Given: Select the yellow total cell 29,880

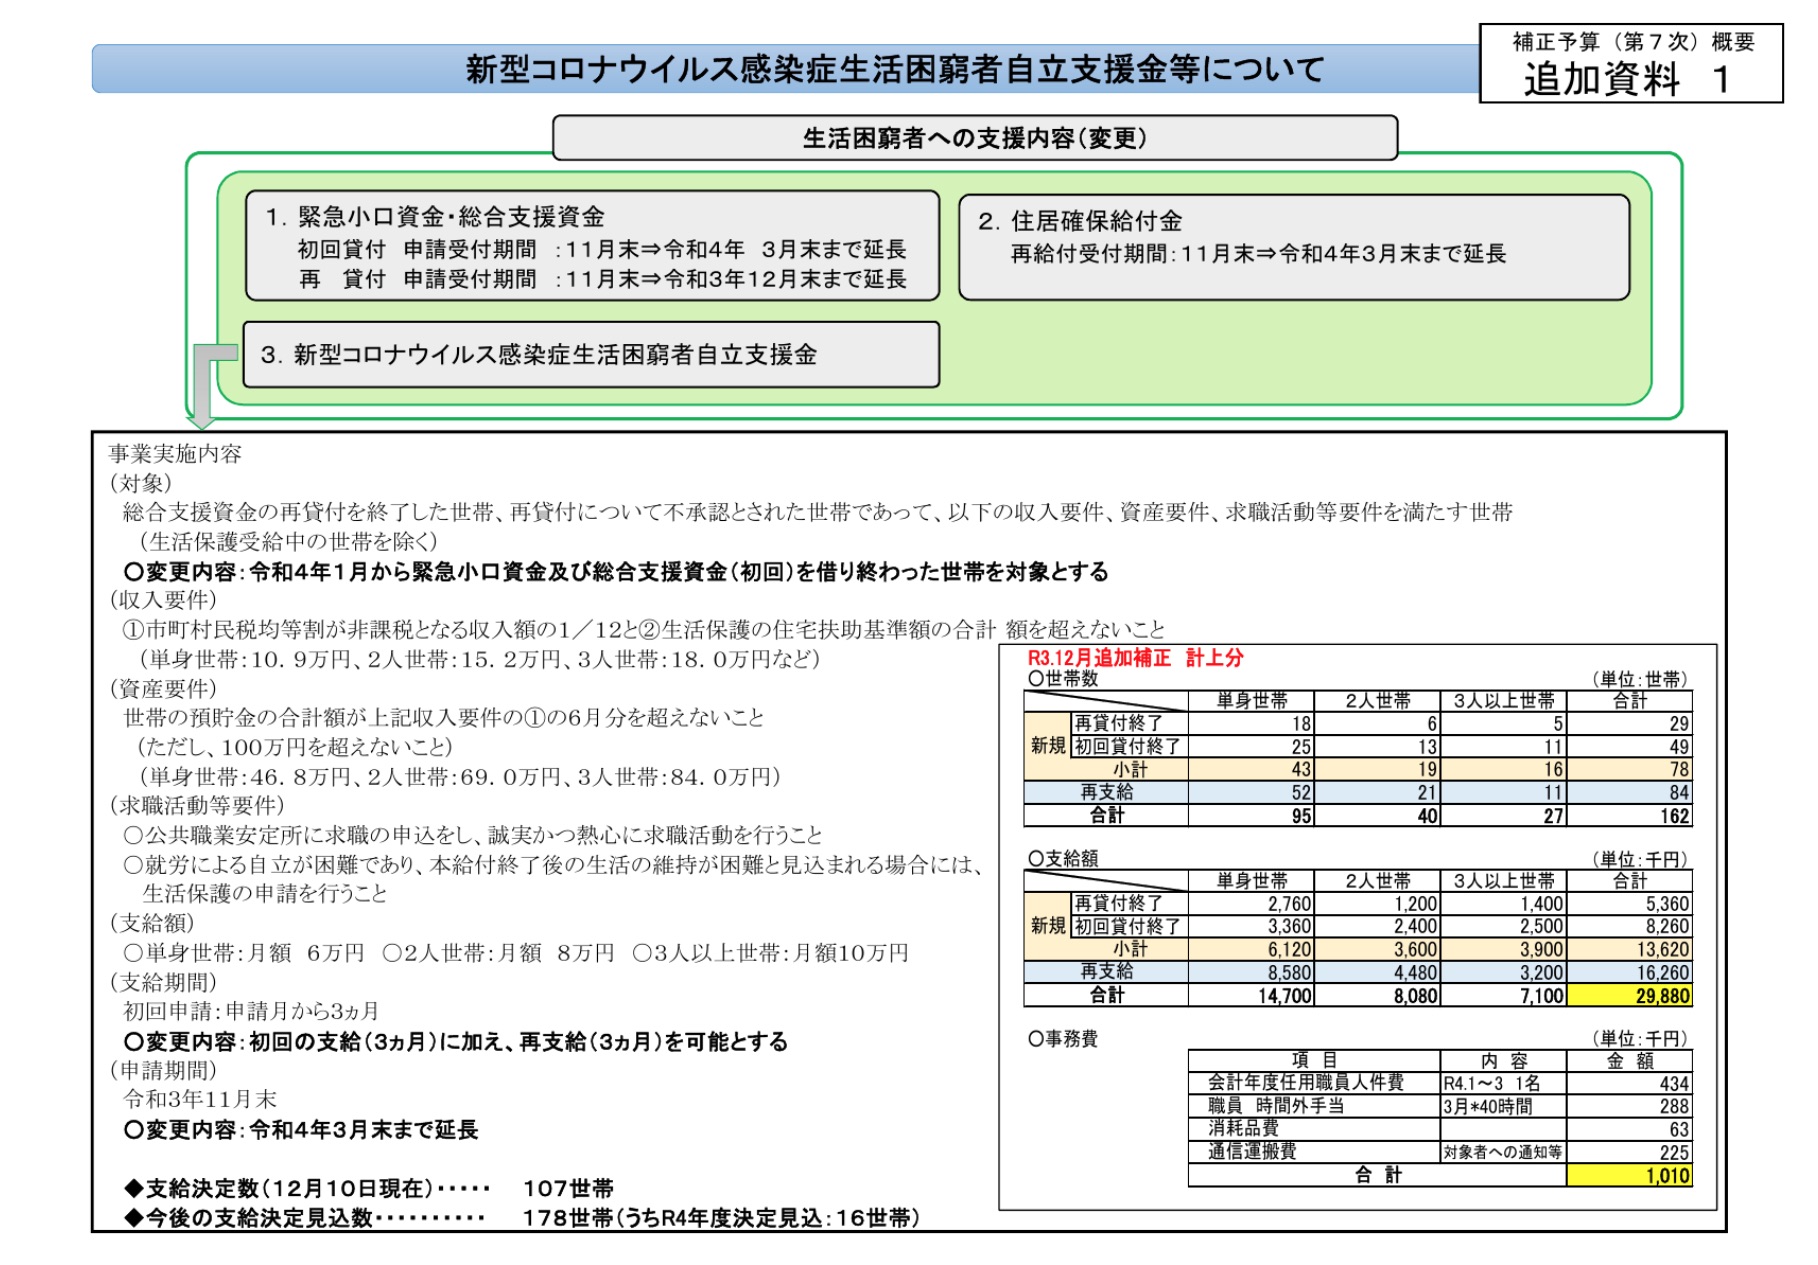Looking at the screenshot, I should click(x=1629, y=995).
